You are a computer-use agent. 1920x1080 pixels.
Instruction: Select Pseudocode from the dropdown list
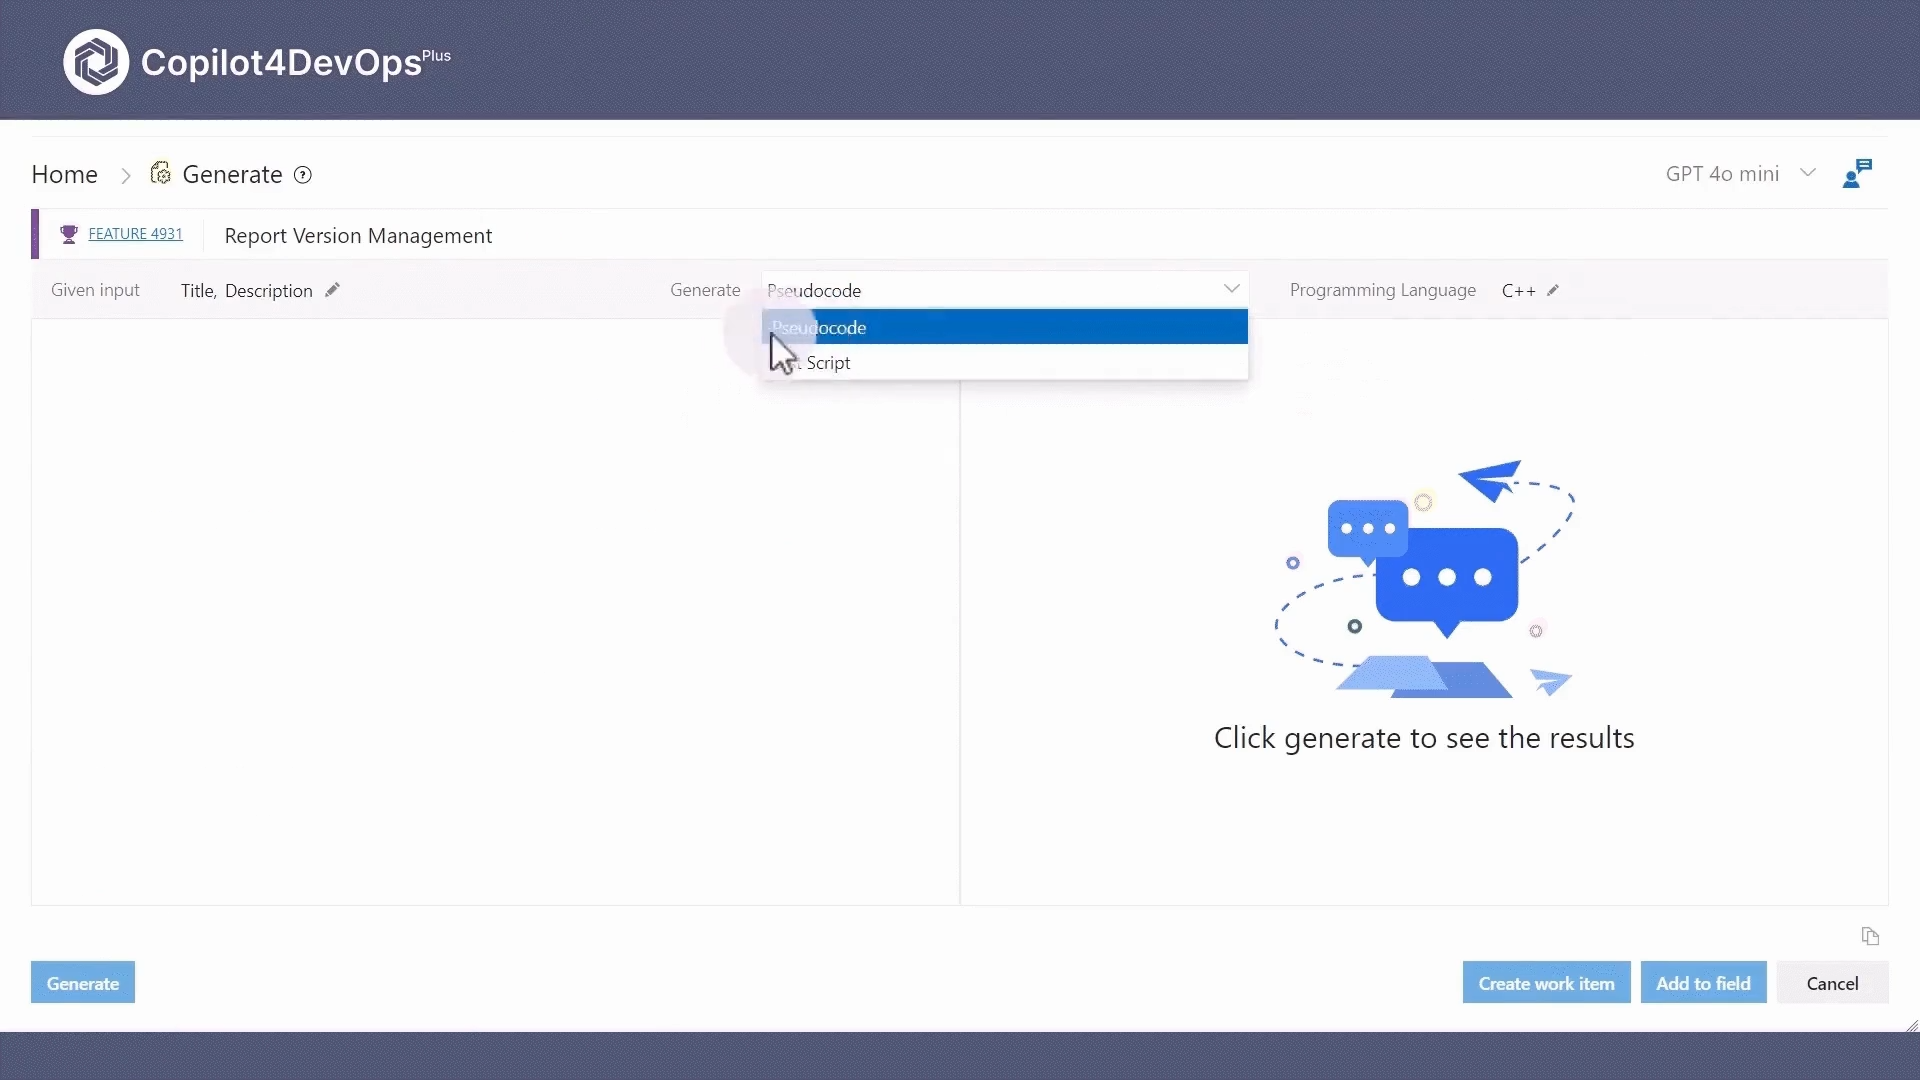[x=1000, y=327]
